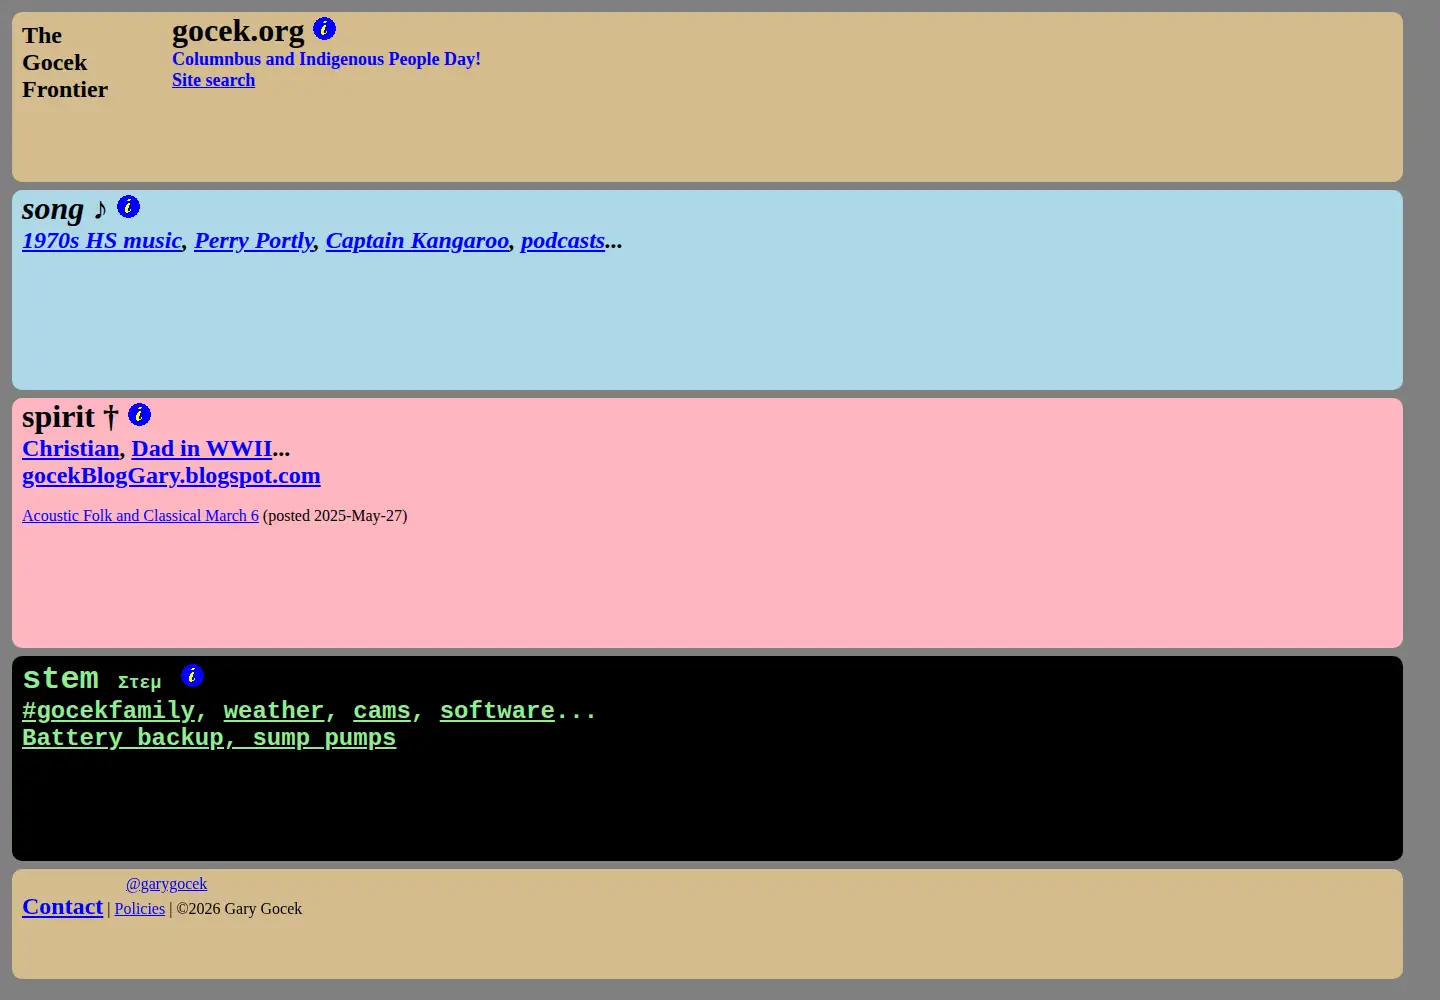Visit gocekBlogGary.blogspot.com link
Viewport: 1440px width, 1000px height.
171,476
